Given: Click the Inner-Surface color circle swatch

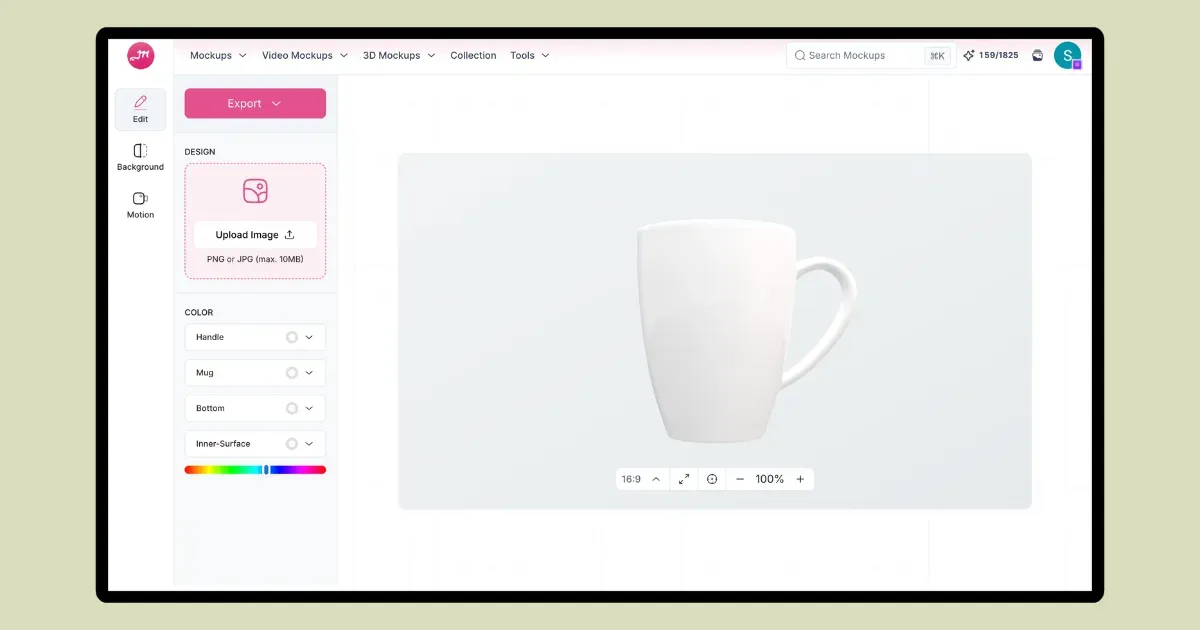Looking at the screenshot, I should coord(292,444).
